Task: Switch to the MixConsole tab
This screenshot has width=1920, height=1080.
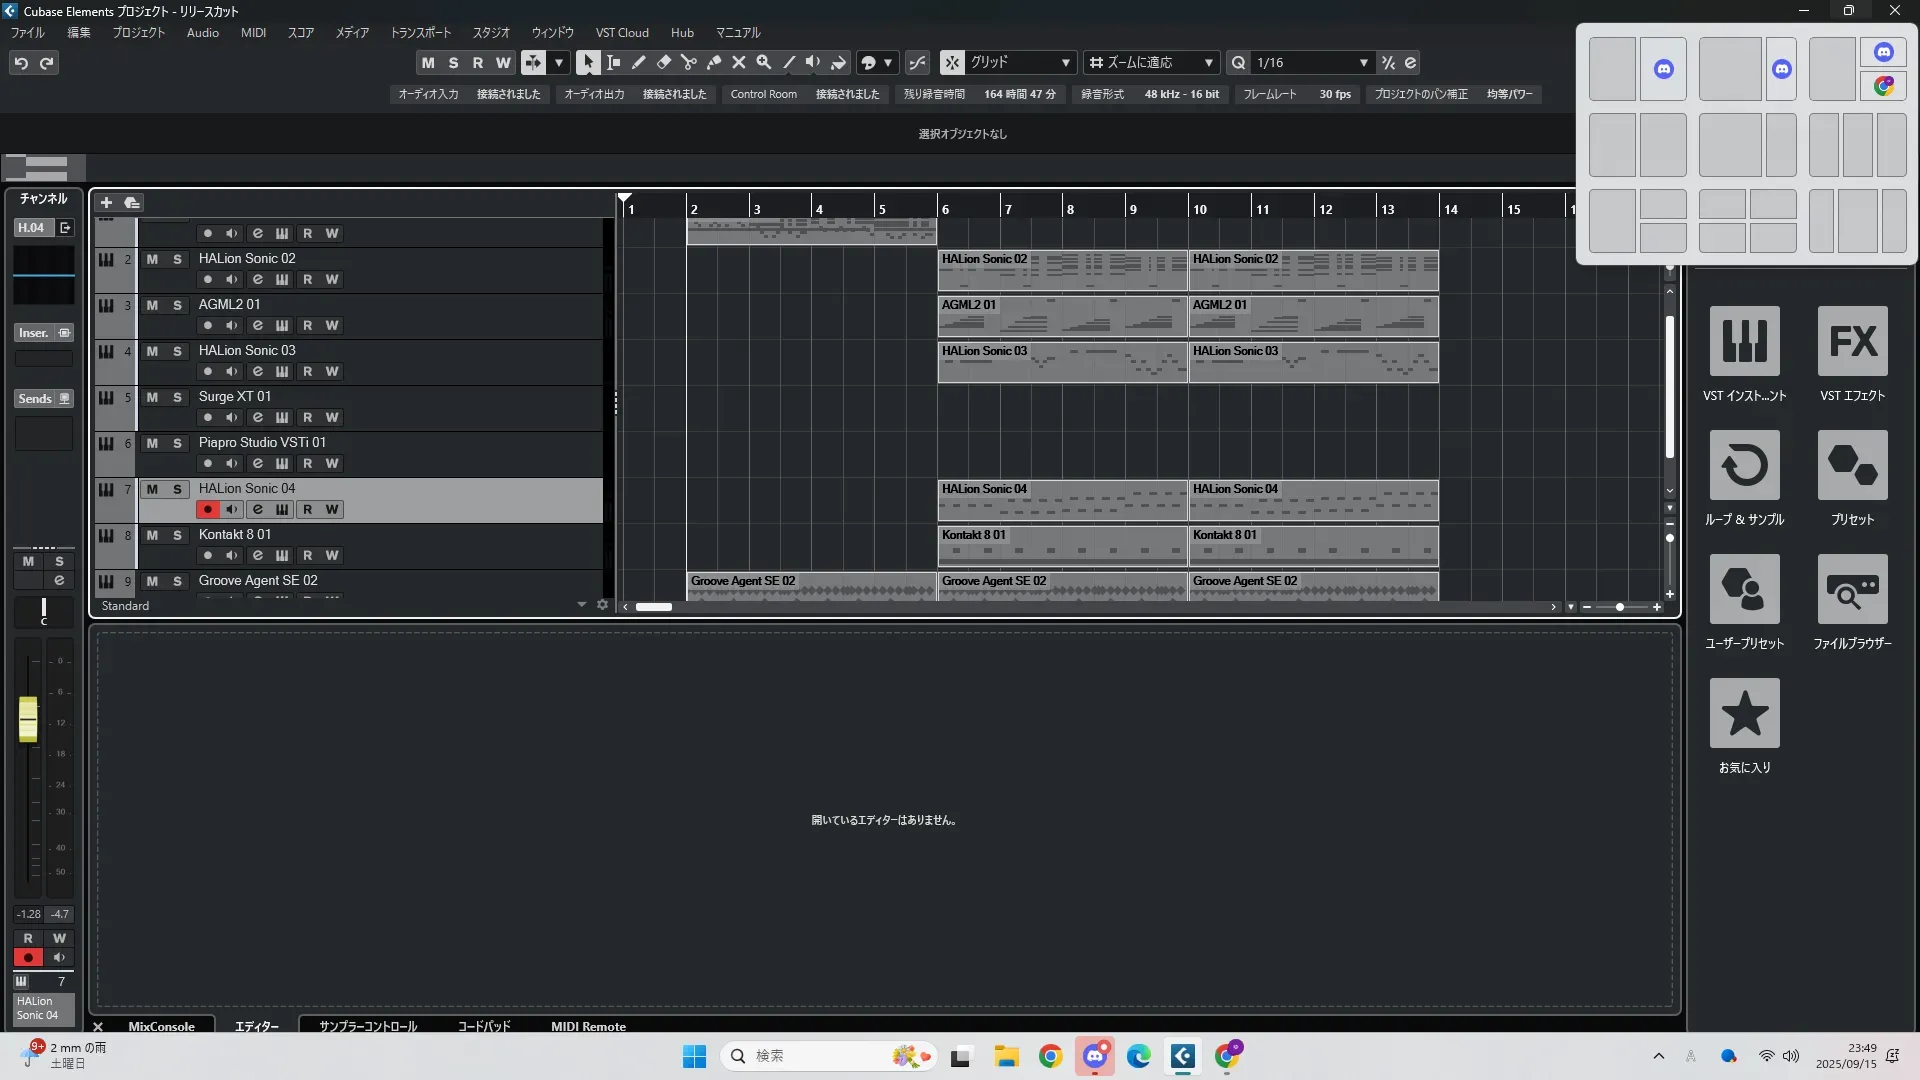Action: 161,1026
